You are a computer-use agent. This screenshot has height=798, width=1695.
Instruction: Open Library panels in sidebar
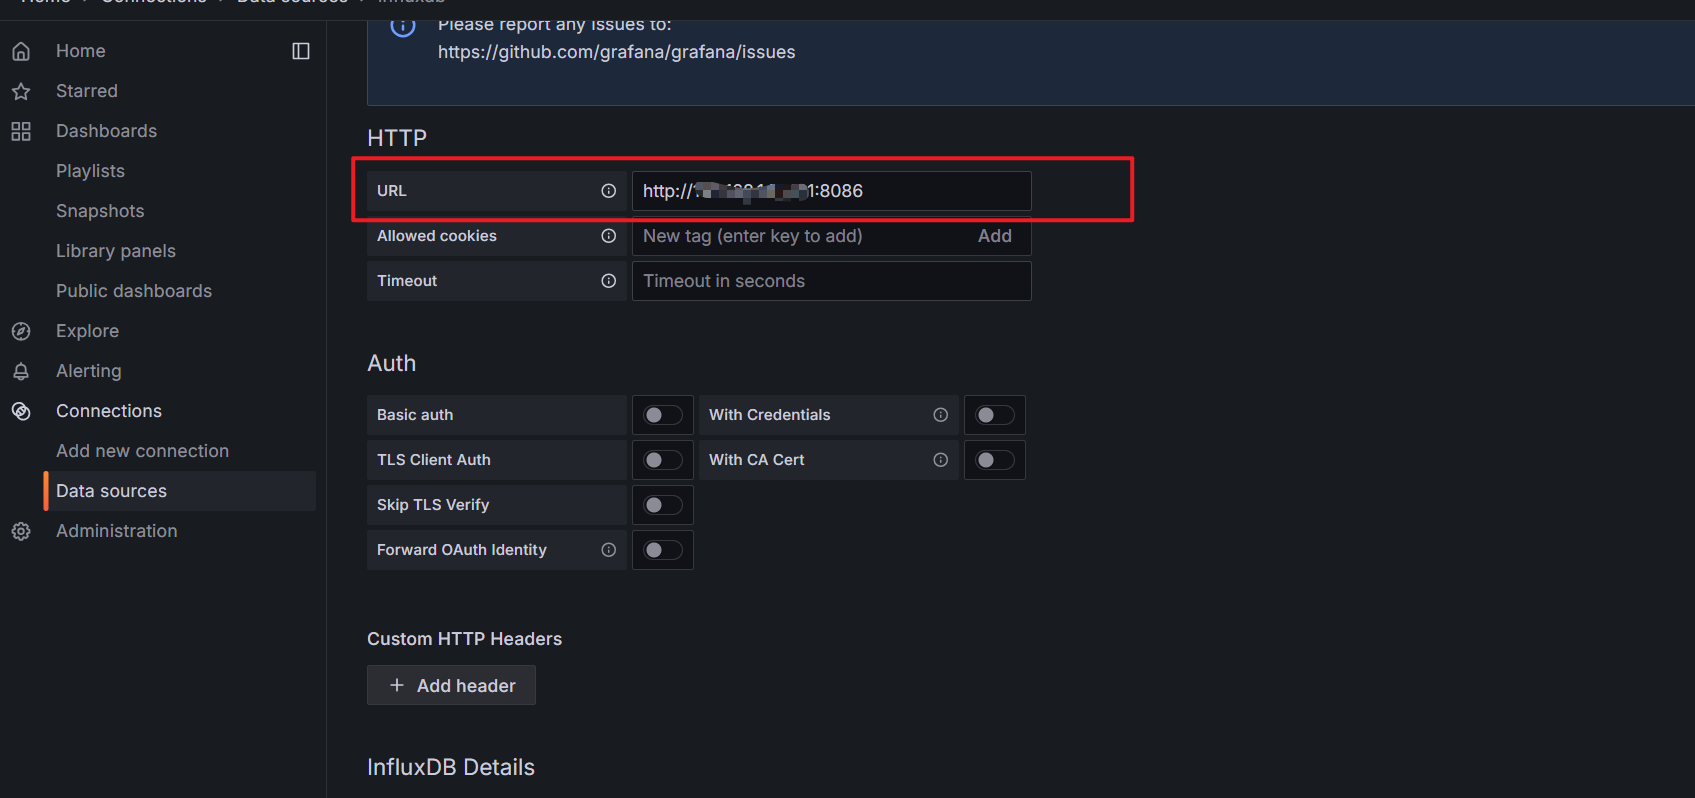(x=116, y=251)
